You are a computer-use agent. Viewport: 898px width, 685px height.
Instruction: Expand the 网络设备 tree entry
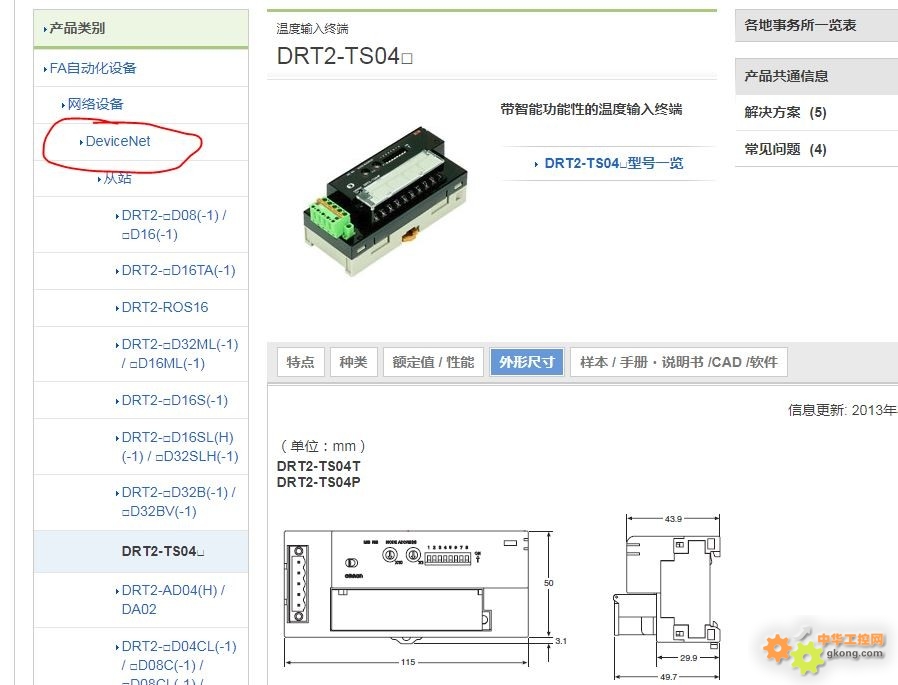pyautogui.click(x=95, y=104)
